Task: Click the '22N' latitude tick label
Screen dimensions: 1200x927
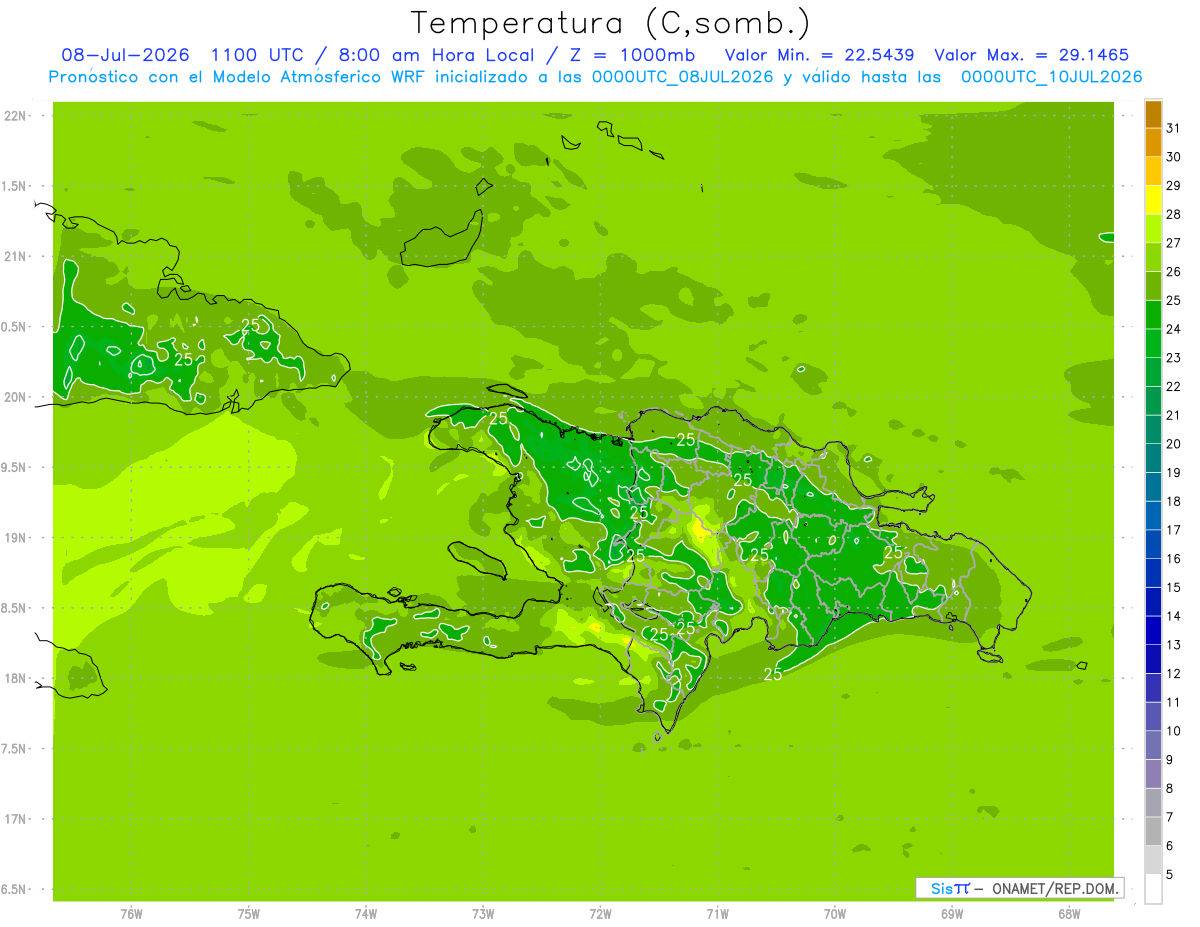Action: click(x=17, y=116)
